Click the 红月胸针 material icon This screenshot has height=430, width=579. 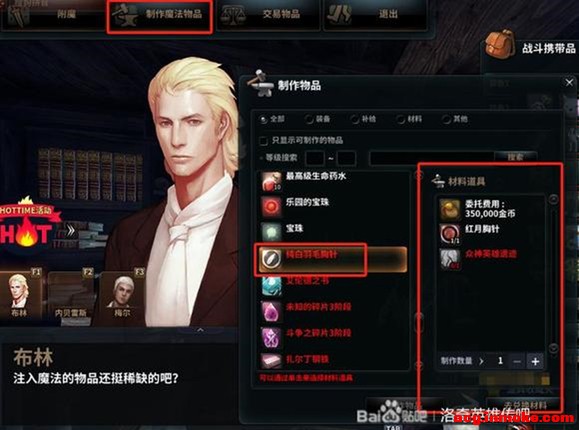pos(449,233)
